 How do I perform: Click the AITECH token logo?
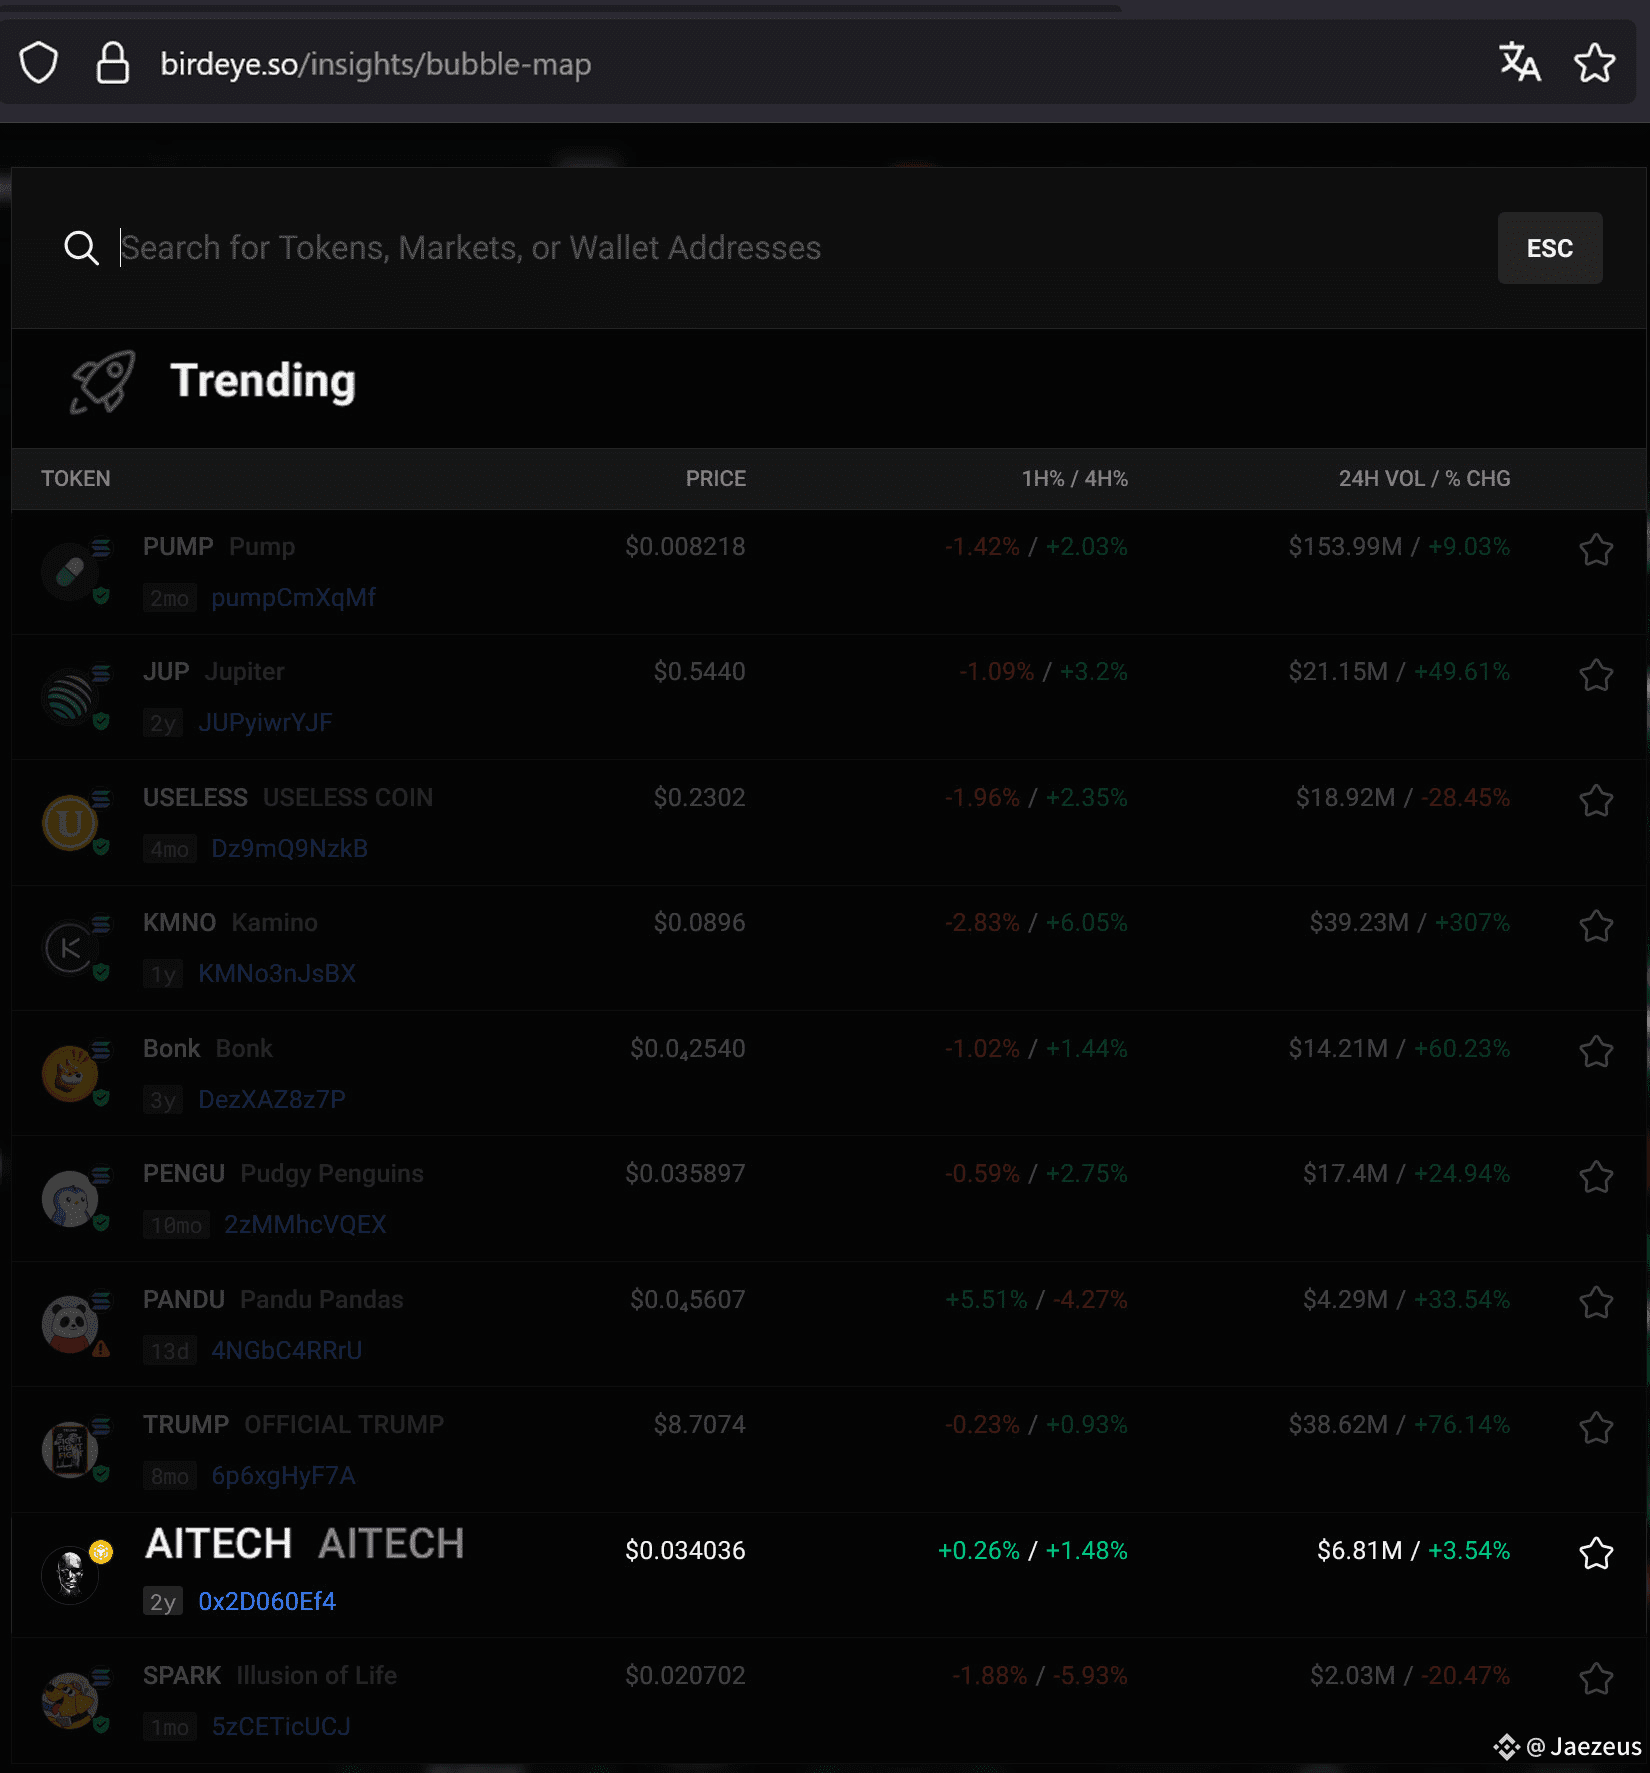[x=70, y=1576]
